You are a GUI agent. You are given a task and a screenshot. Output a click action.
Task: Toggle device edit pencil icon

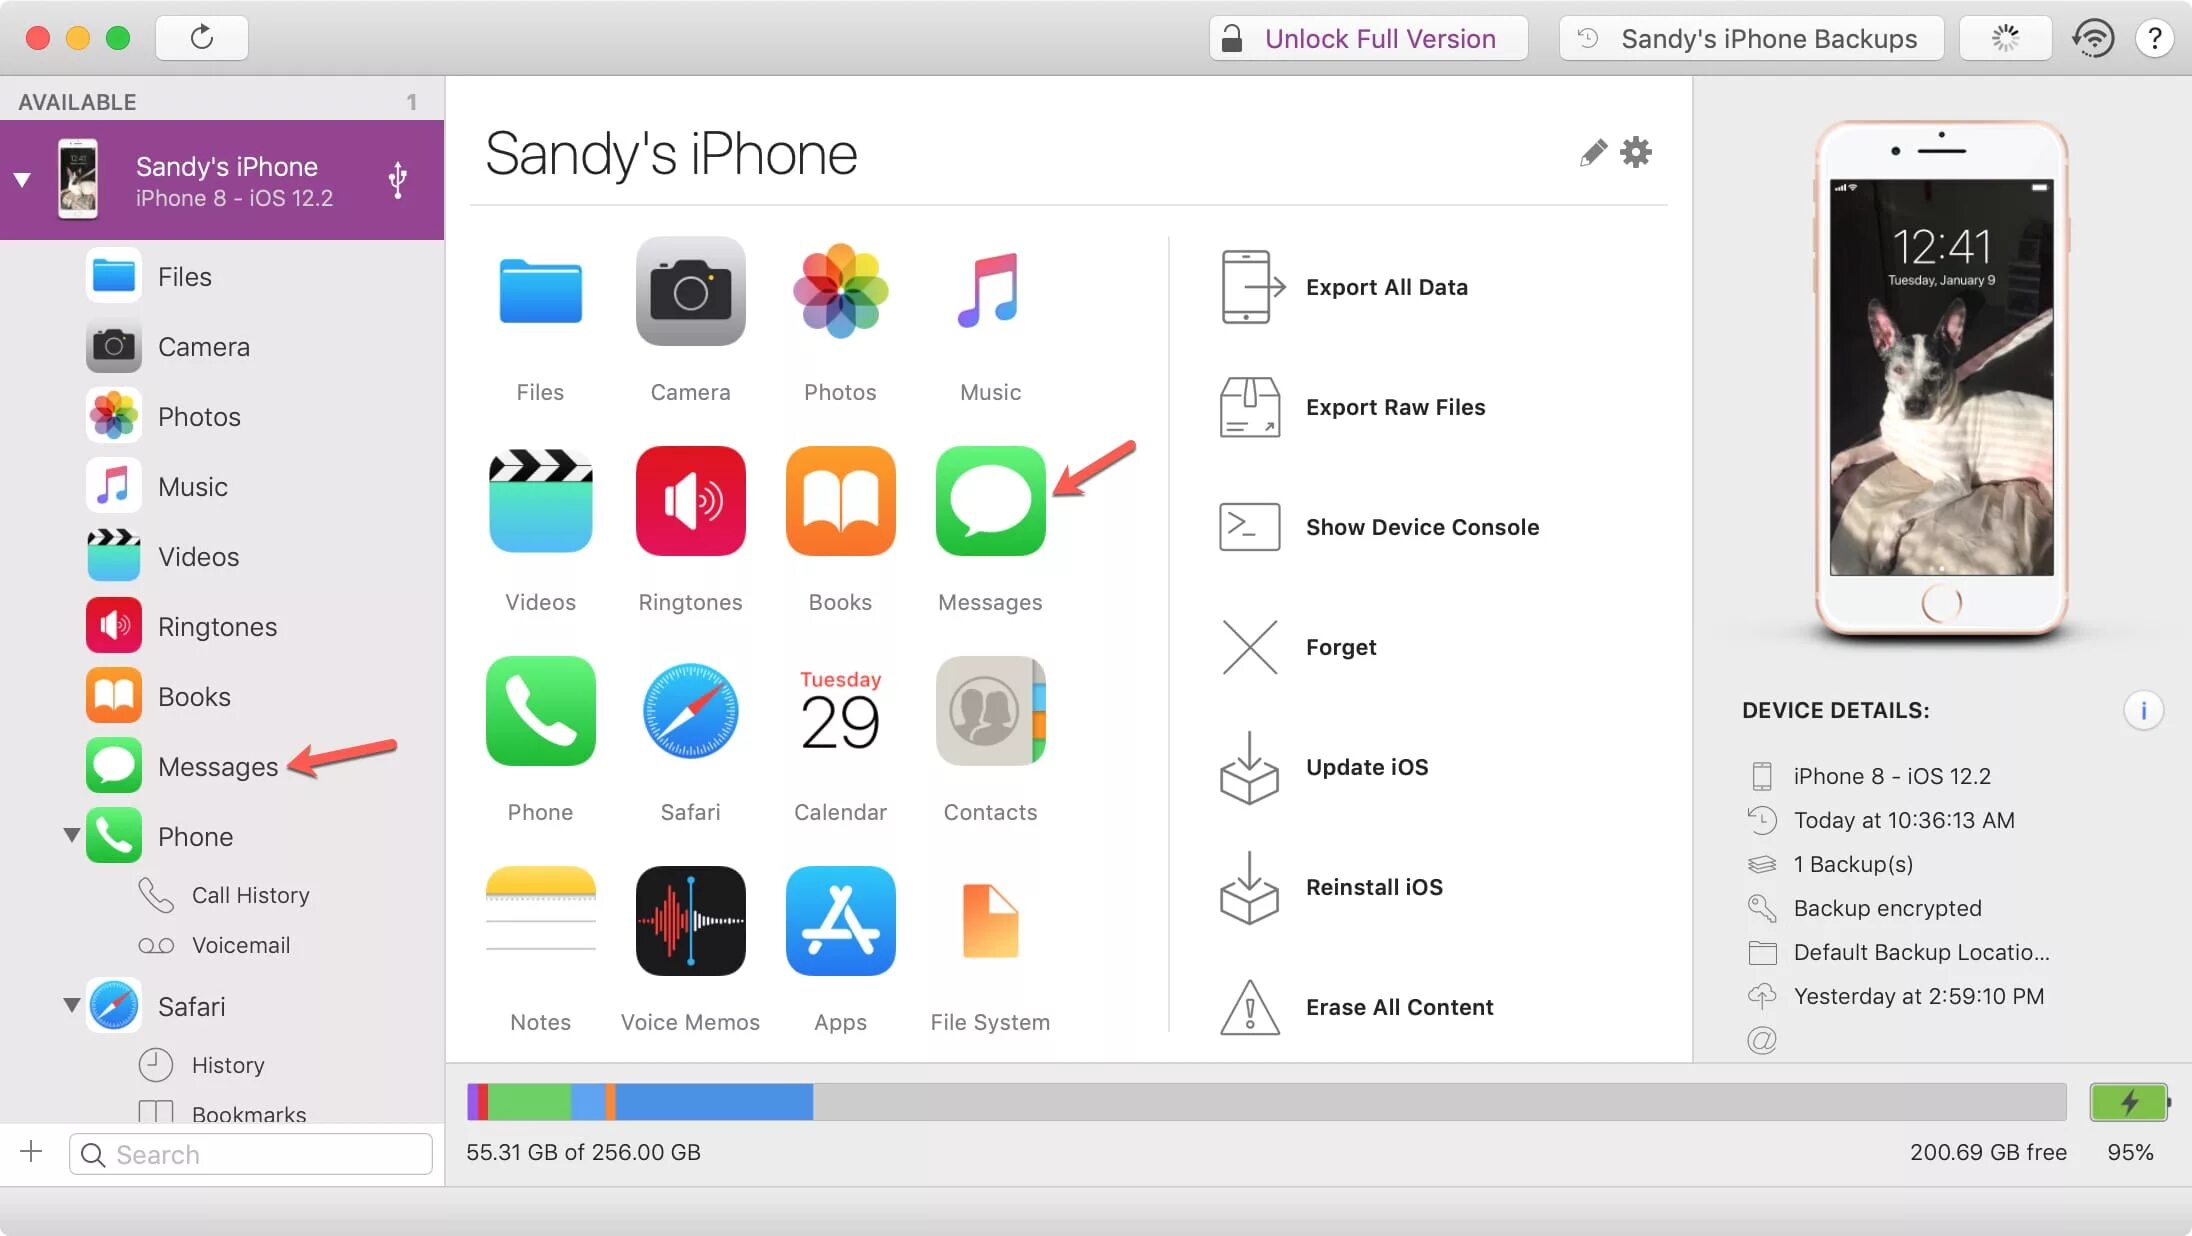[x=1593, y=152]
